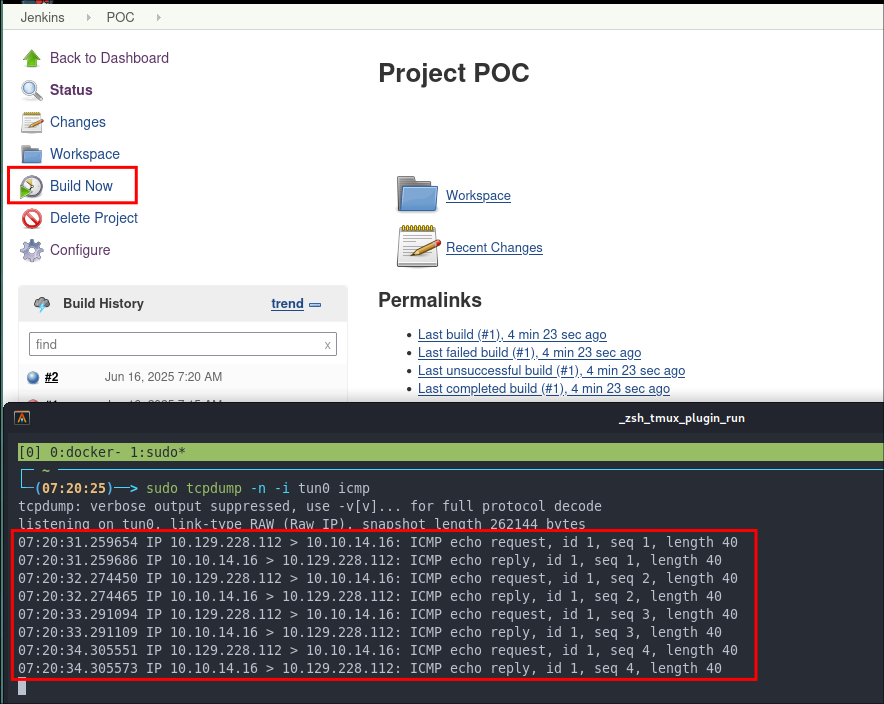Click the large Recent Changes notepad icon
The image size is (884, 704).
point(418,246)
